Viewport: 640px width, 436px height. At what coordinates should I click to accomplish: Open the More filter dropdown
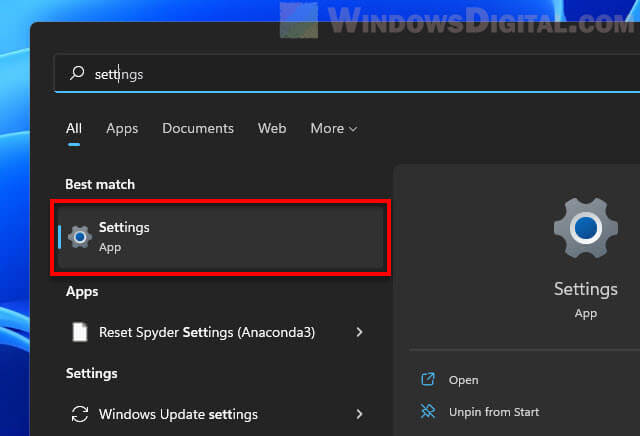point(334,129)
